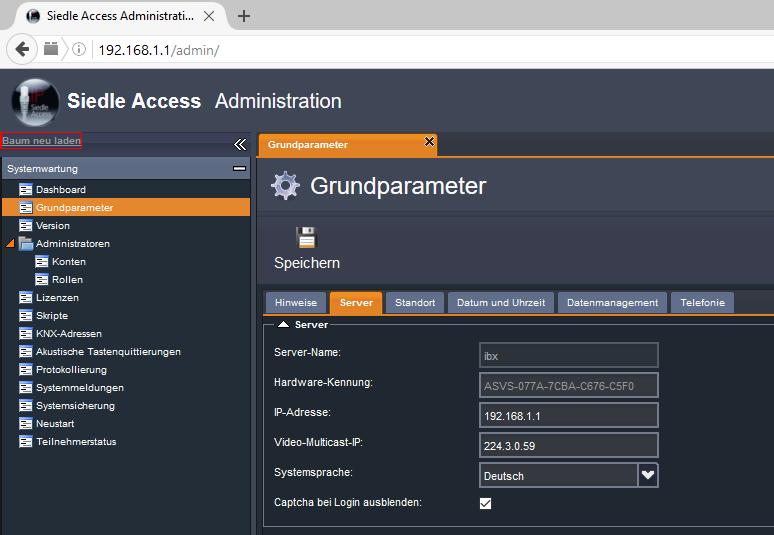Click the site info icon in the address bar

79,49
